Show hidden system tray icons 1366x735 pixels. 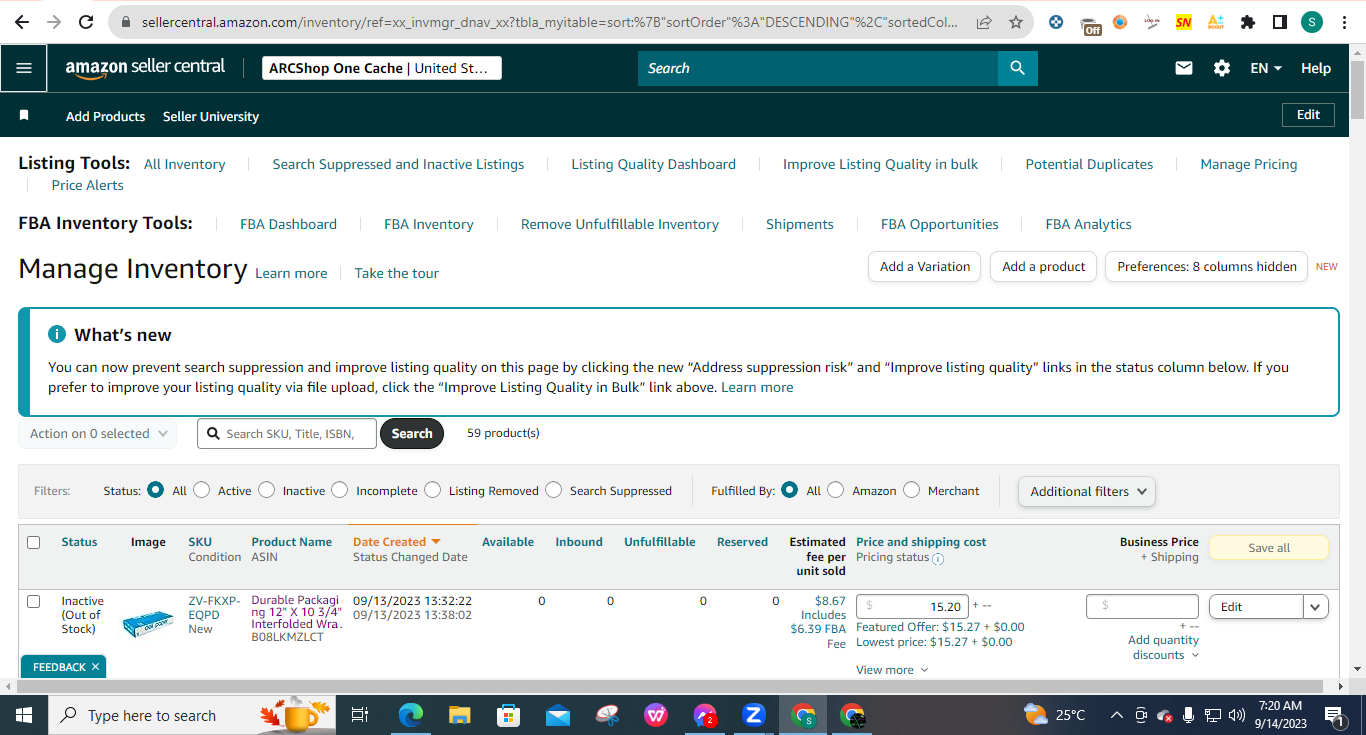1116,715
